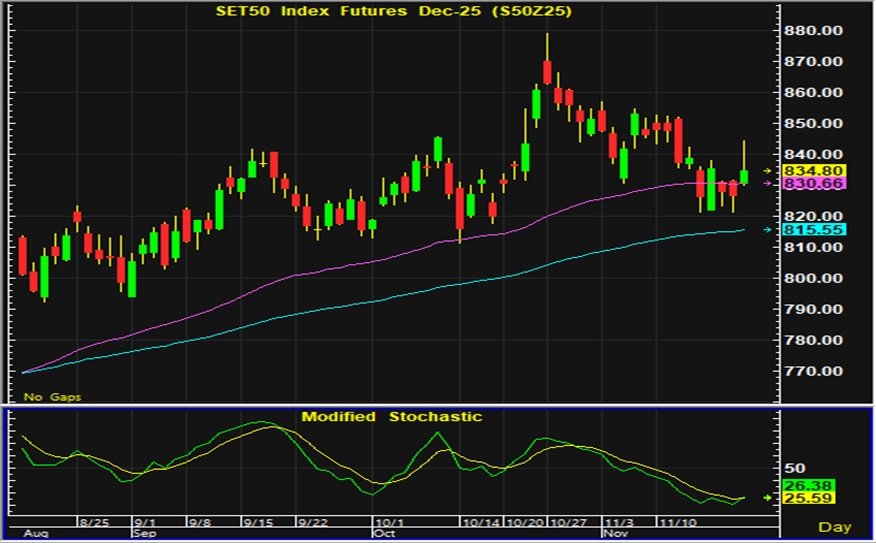Click the No Gaps label
This screenshot has height=543, width=876.
pos(52,397)
